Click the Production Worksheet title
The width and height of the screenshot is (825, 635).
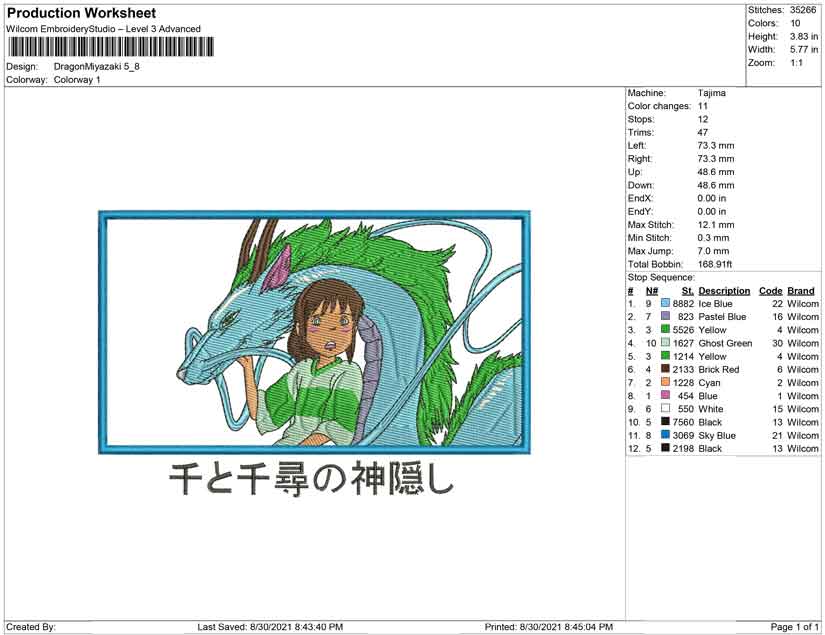[x=82, y=13]
